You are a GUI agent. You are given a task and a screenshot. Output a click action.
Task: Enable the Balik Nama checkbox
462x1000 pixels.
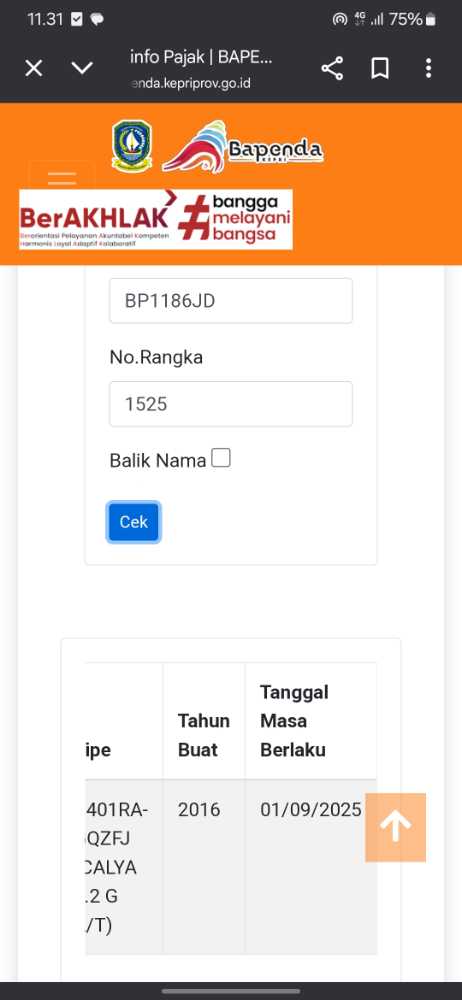click(x=221, y=458)
